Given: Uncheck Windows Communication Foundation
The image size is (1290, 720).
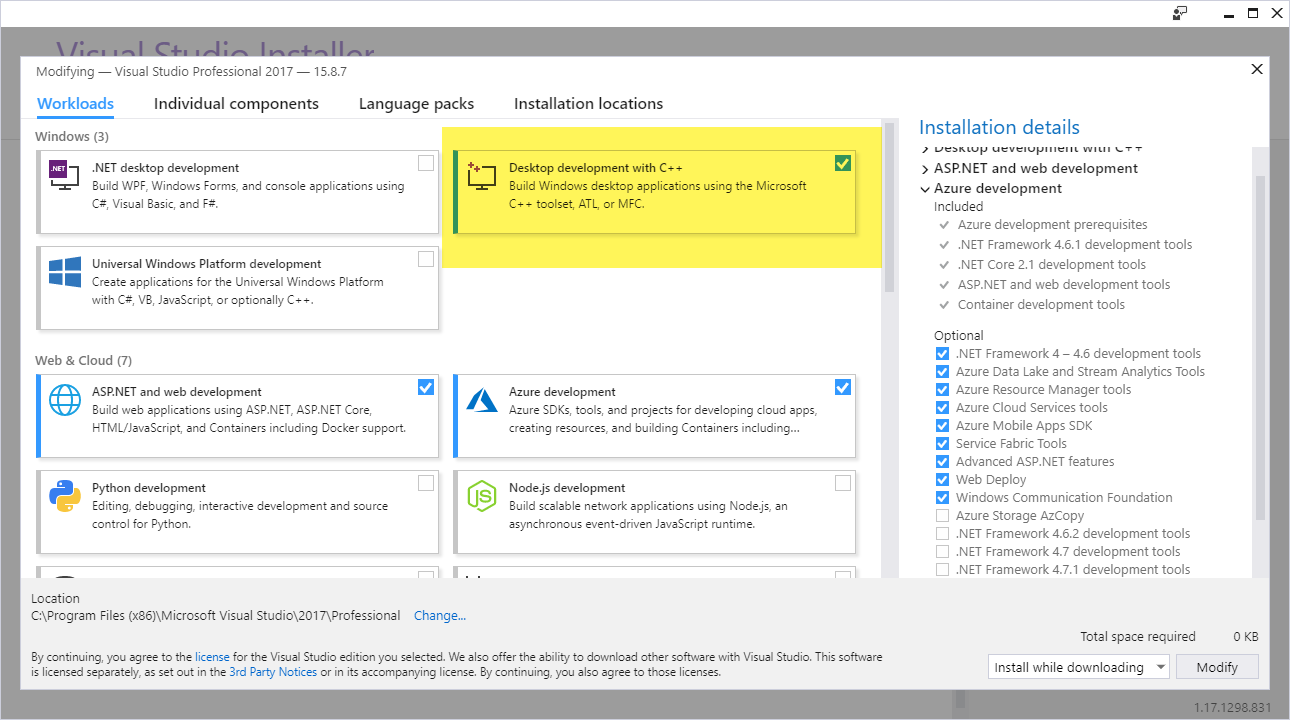Looking at the screenshot, I should pos(942,498).
